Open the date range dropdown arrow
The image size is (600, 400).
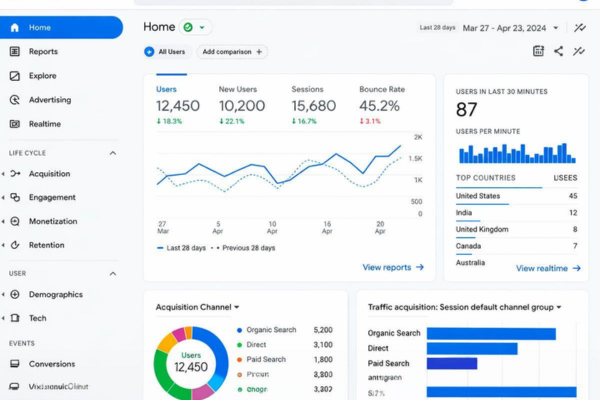tap(556, 28)
